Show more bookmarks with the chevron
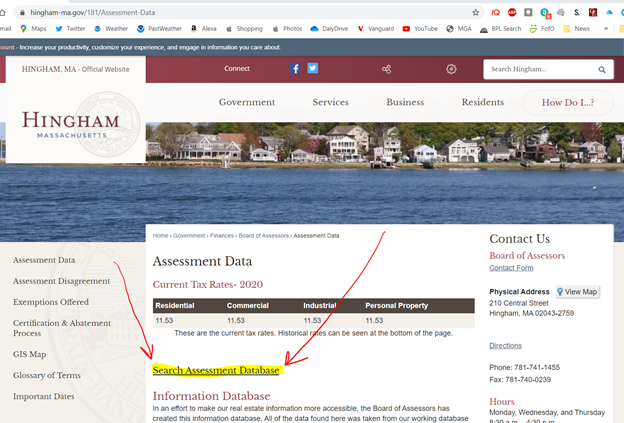The image size is (624, 423). click(605, 29)
